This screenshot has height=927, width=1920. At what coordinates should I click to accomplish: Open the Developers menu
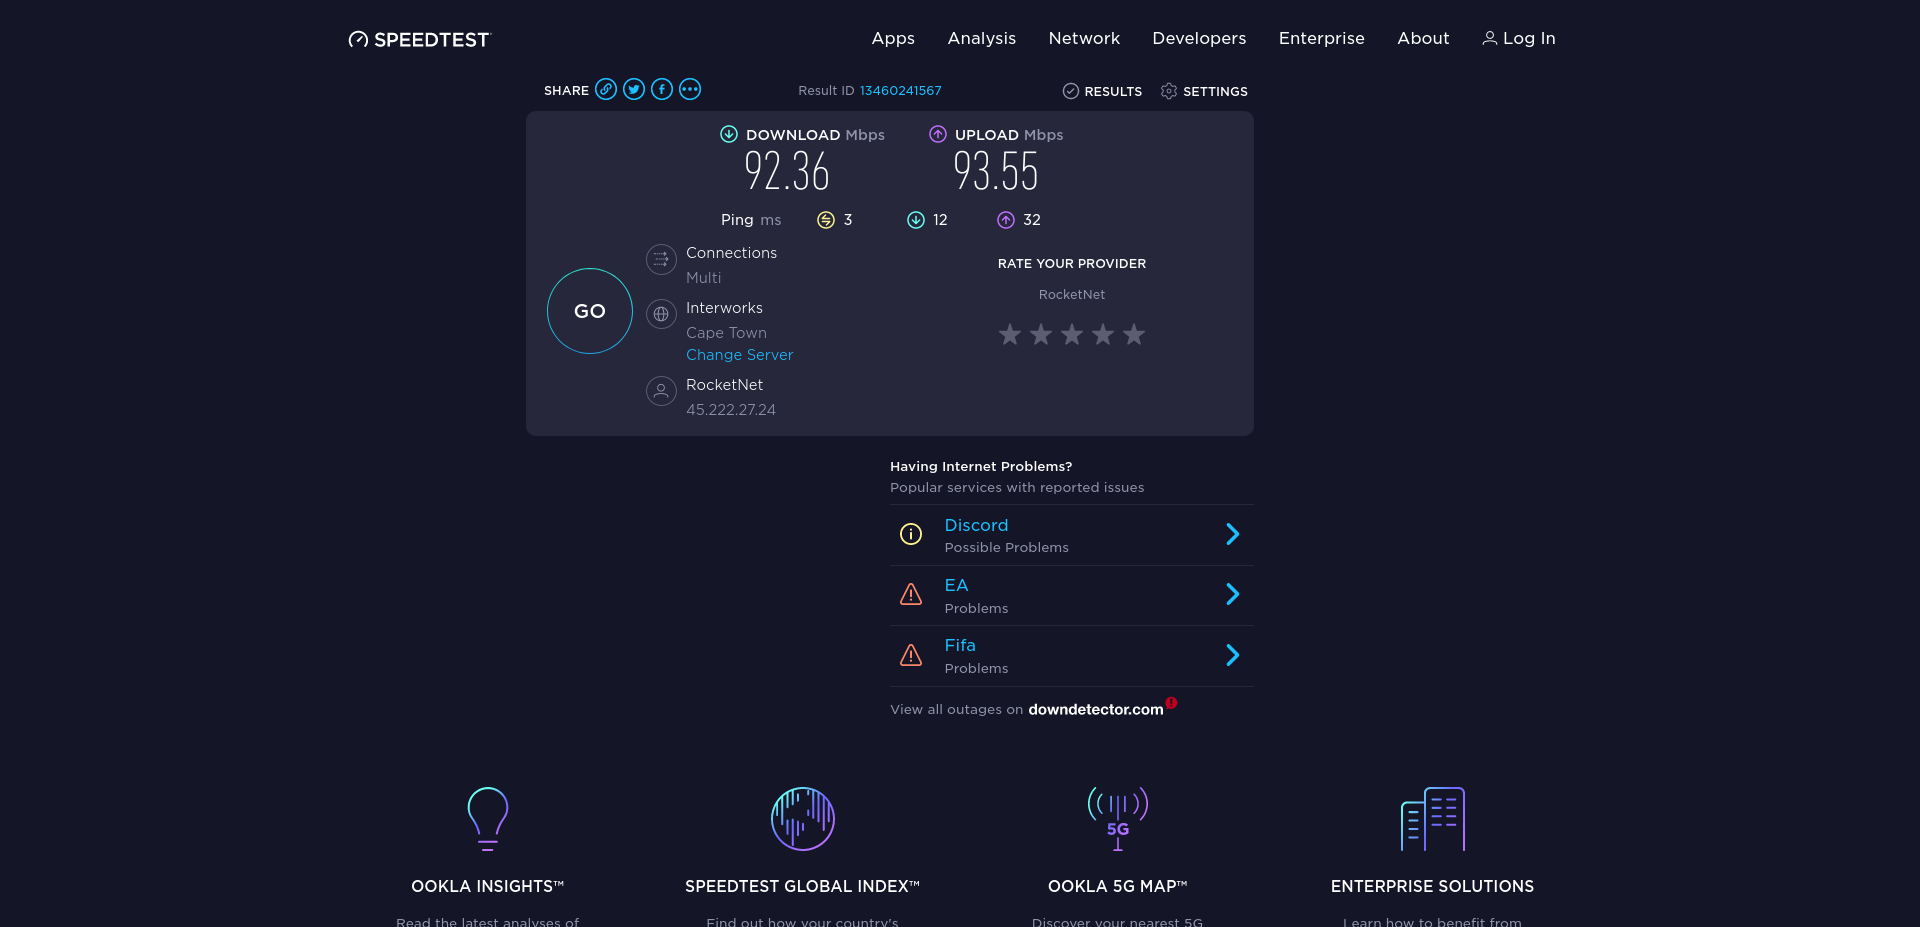coord(1199,38)
